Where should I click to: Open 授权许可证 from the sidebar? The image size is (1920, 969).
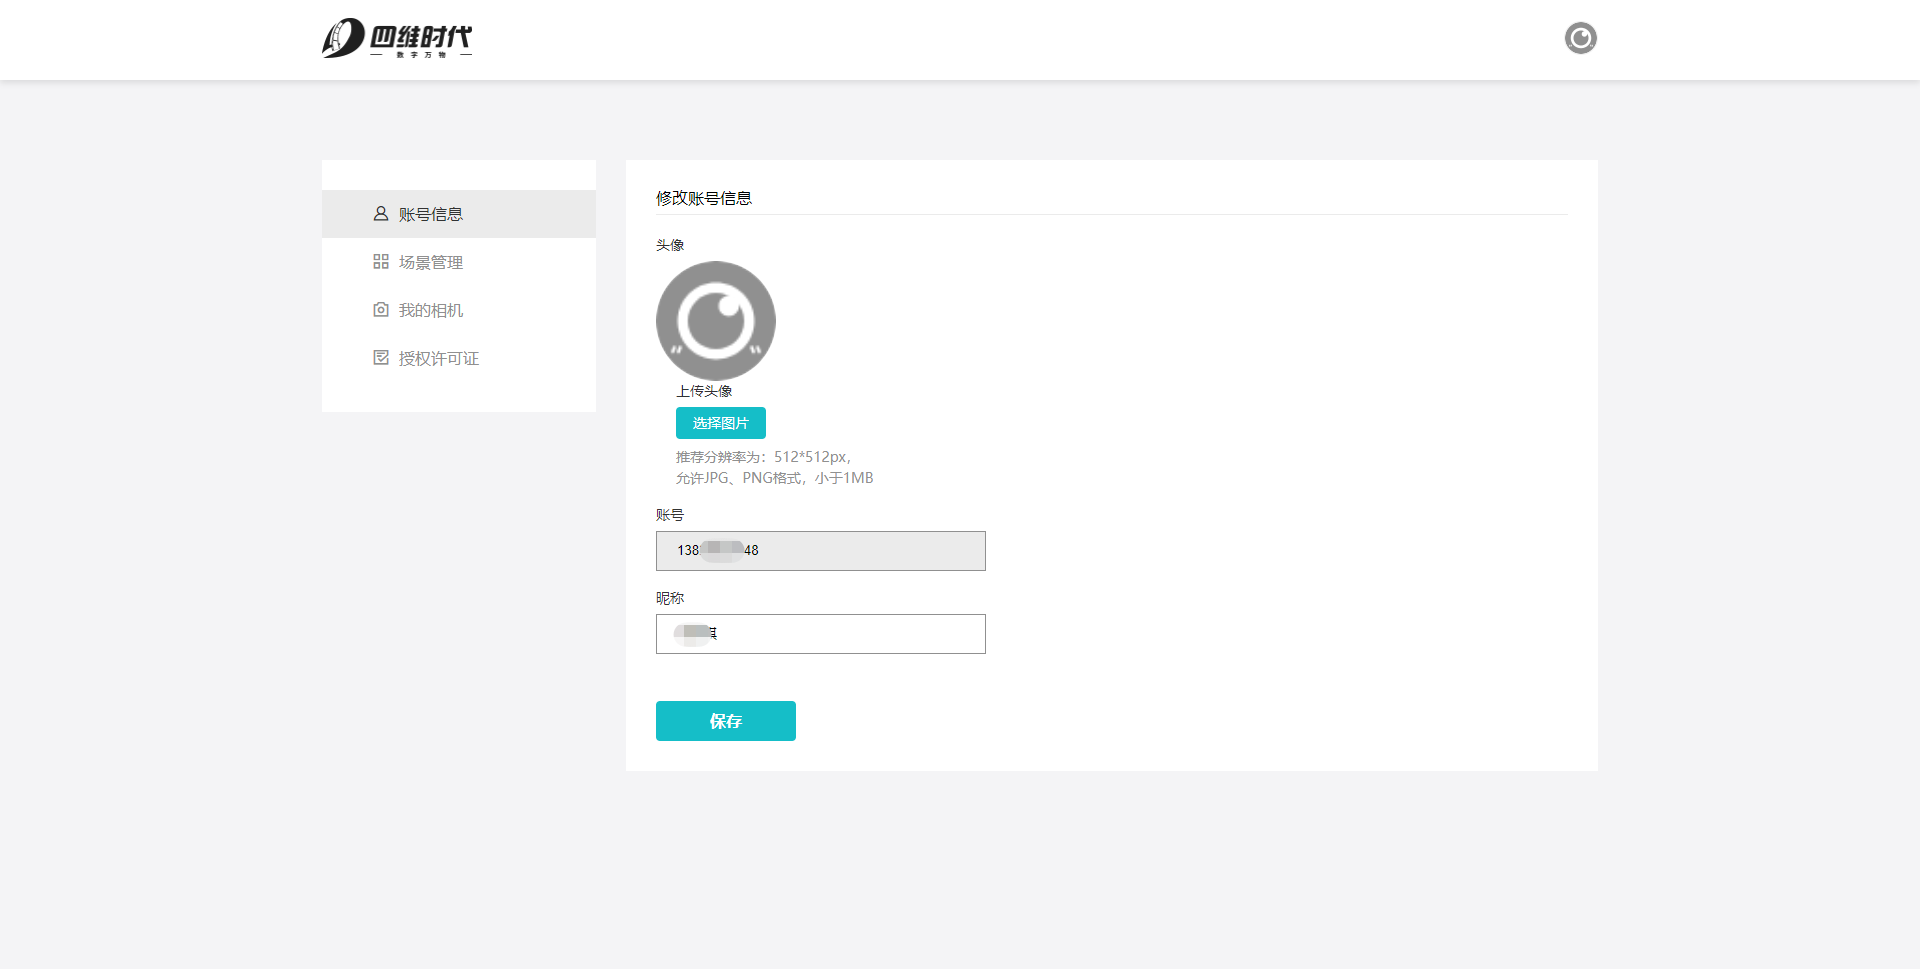439,359
